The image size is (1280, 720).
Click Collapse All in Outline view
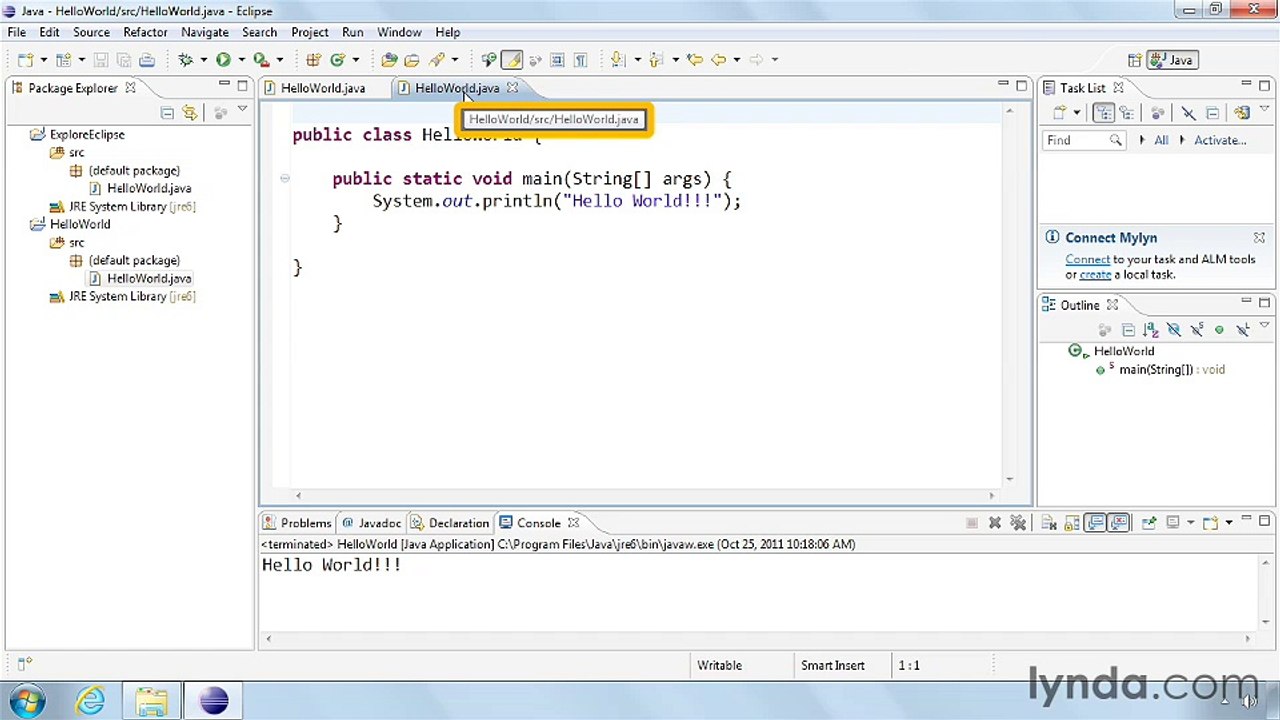(x=1128, y=330)
